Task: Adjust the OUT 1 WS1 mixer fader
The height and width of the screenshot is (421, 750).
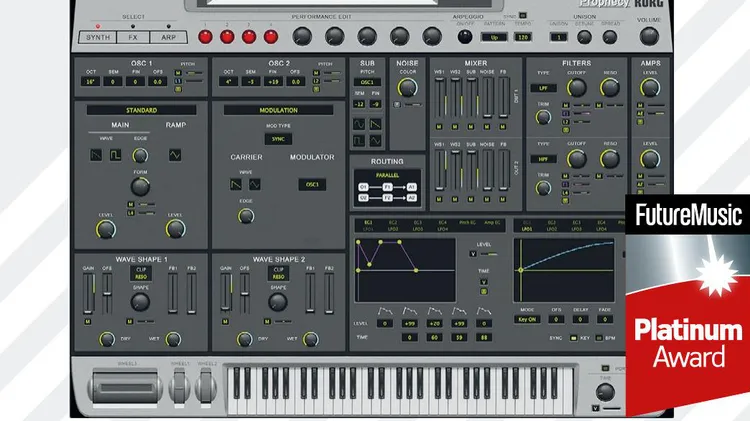Action: [x=439, y=98]
